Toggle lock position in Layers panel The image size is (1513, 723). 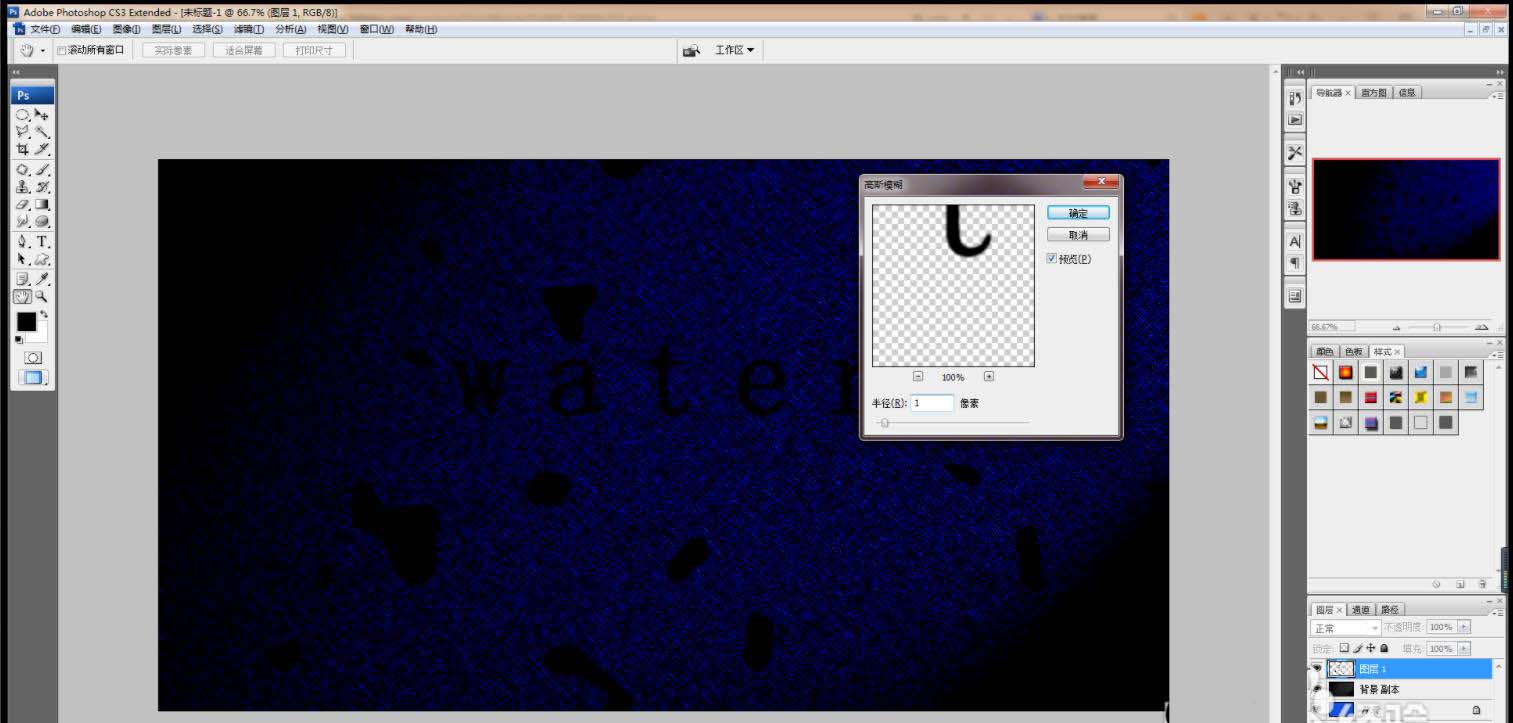1371,648
